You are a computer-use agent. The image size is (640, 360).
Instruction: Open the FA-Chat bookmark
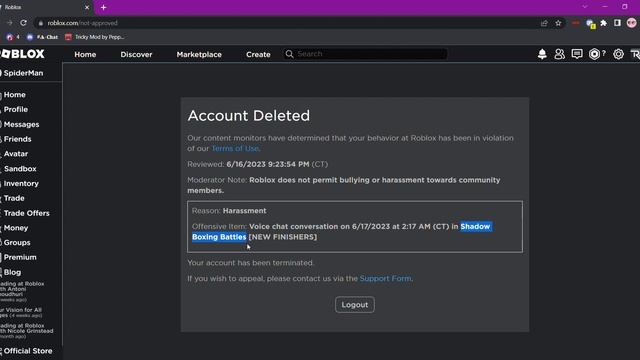[42, 37]
